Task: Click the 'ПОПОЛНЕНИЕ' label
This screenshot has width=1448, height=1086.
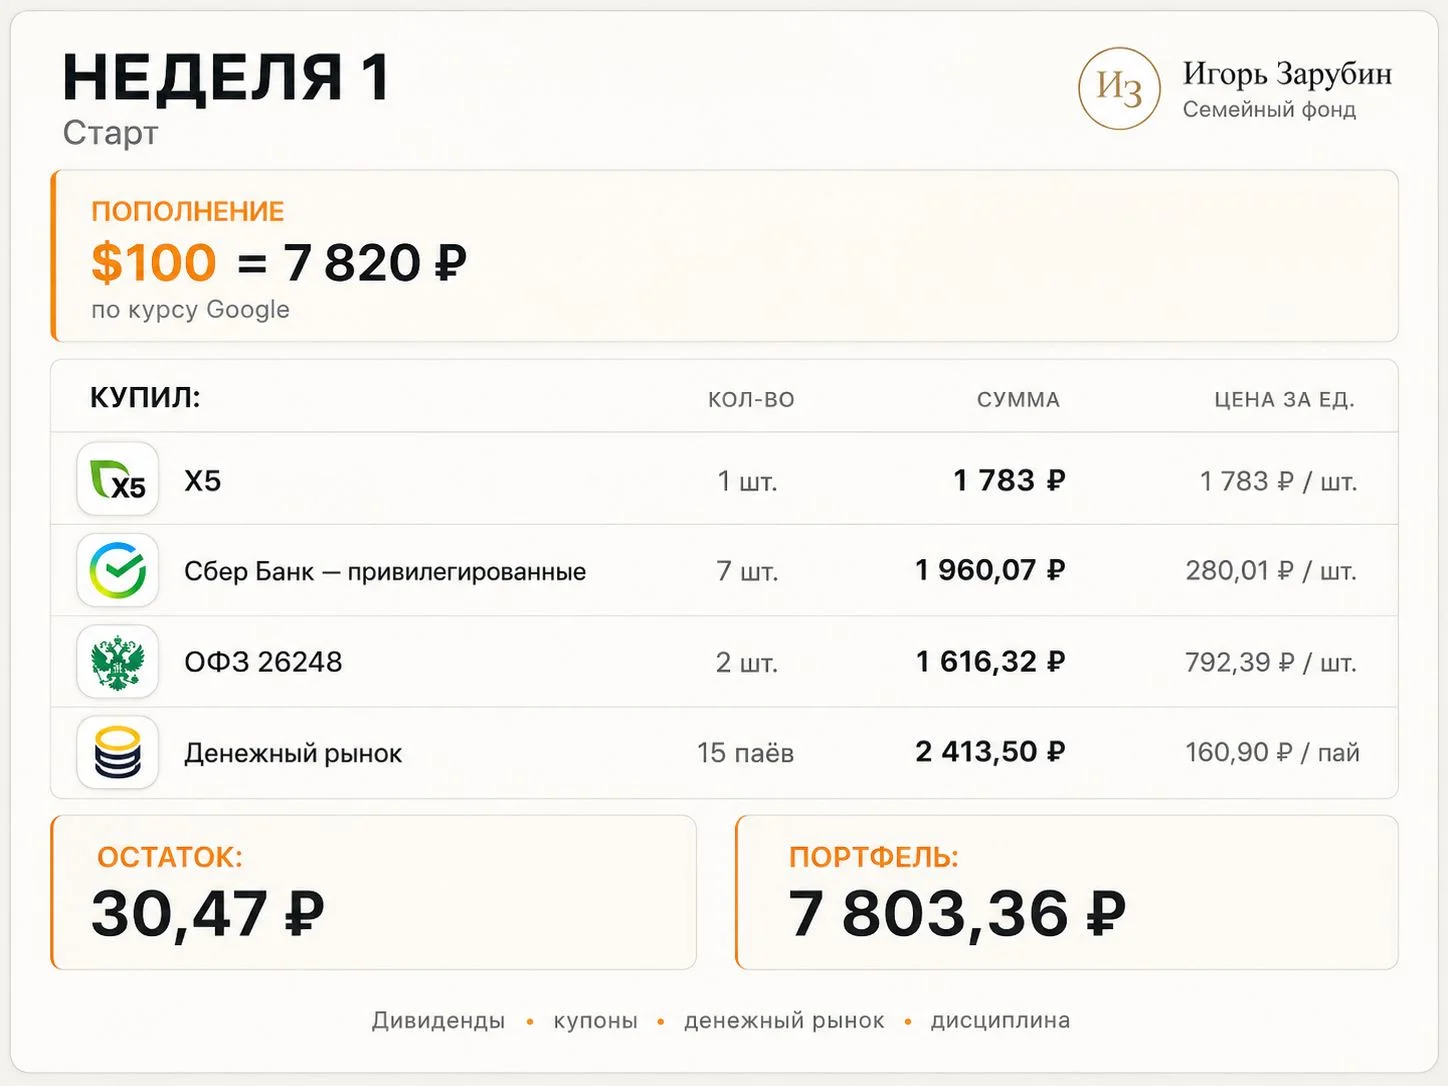Action: (188, 211)
